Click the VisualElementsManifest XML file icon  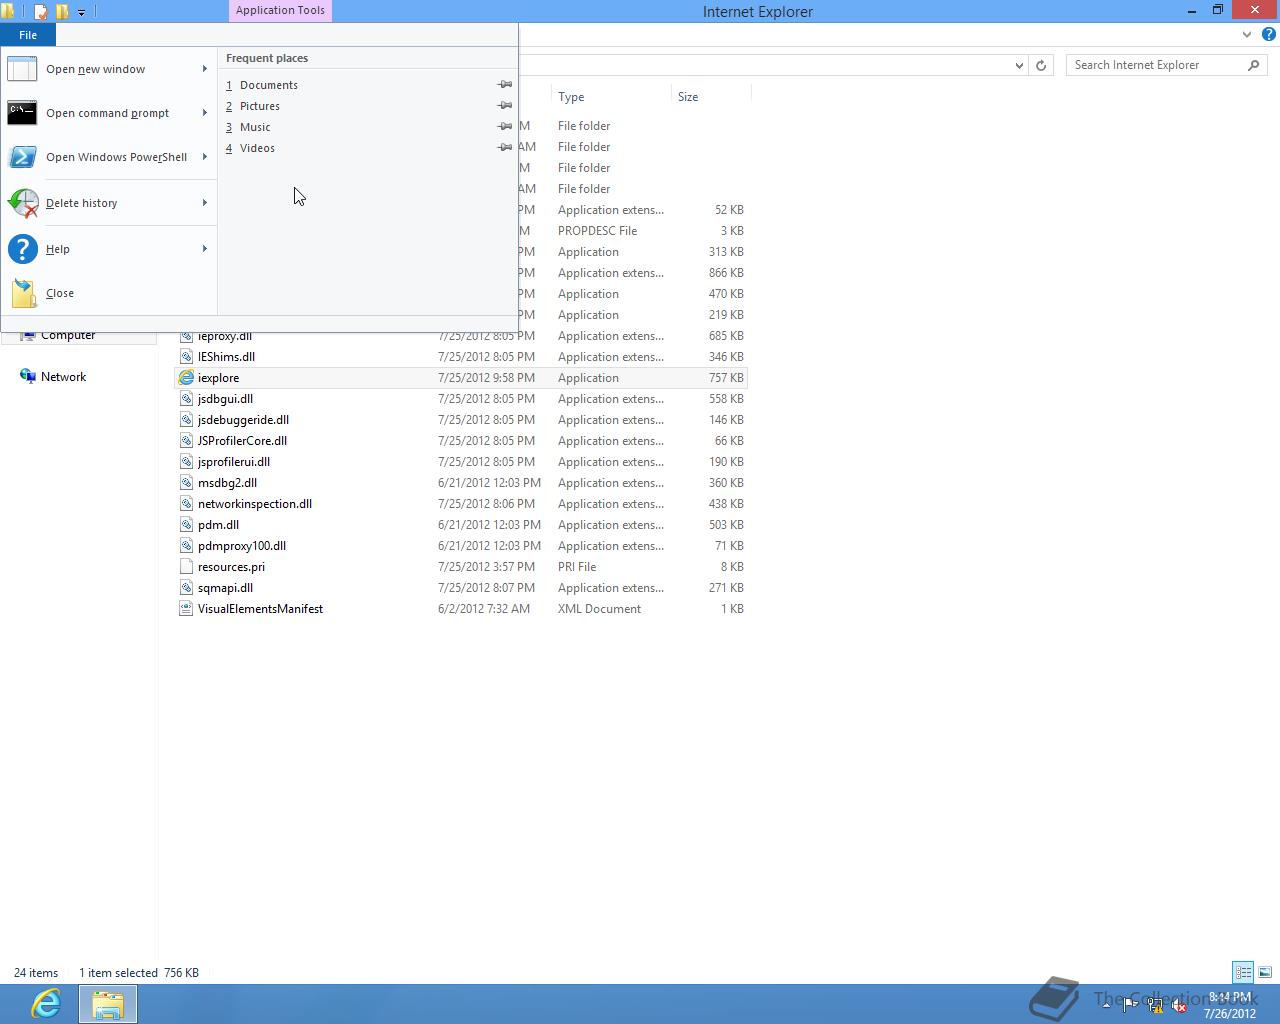(x=186, y=609)
